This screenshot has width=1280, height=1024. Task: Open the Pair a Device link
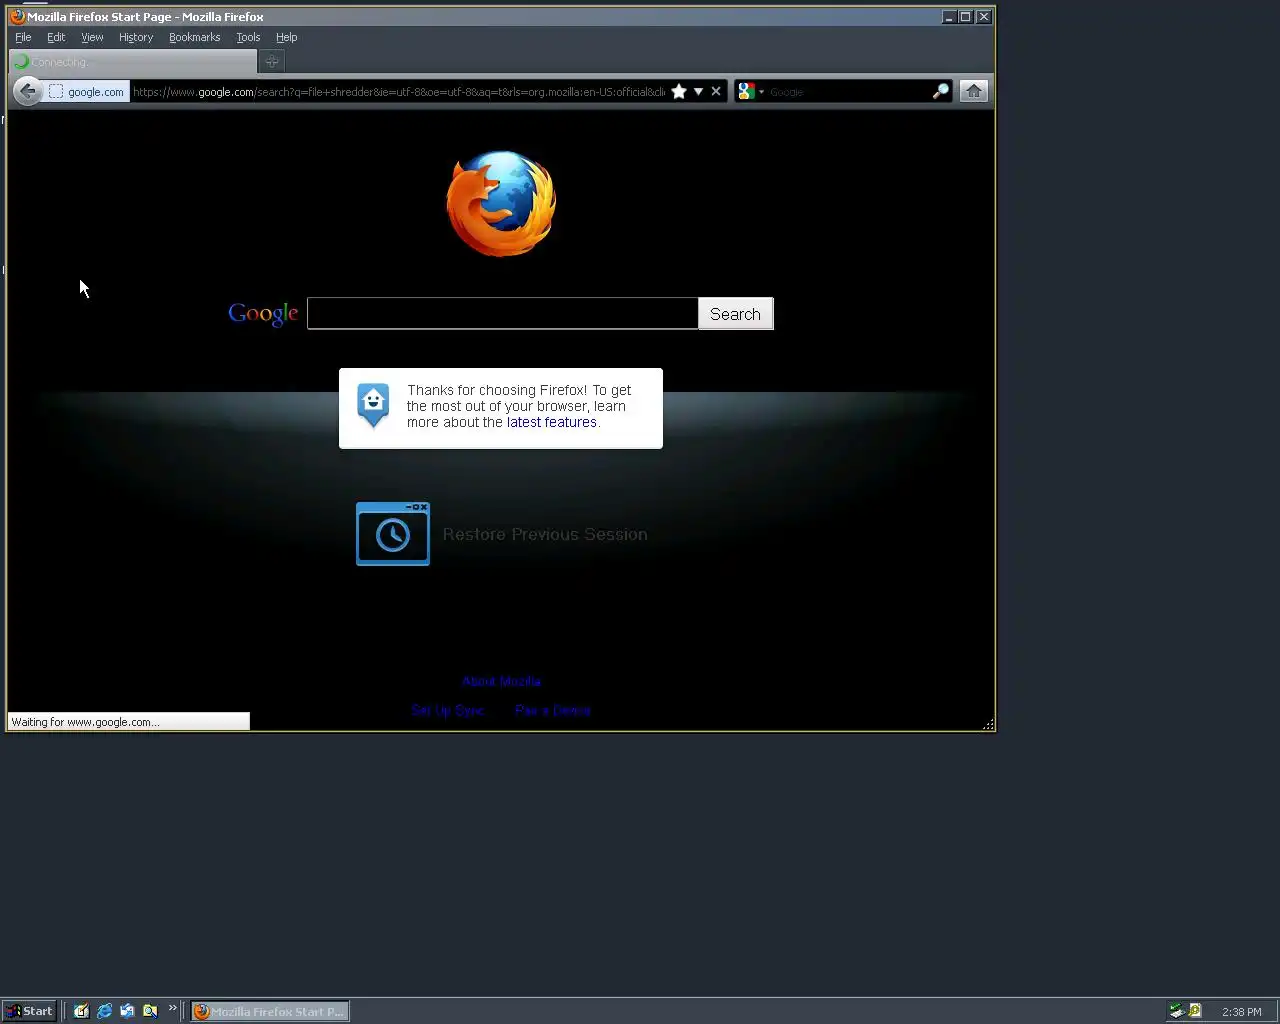(x=552, y=710)
